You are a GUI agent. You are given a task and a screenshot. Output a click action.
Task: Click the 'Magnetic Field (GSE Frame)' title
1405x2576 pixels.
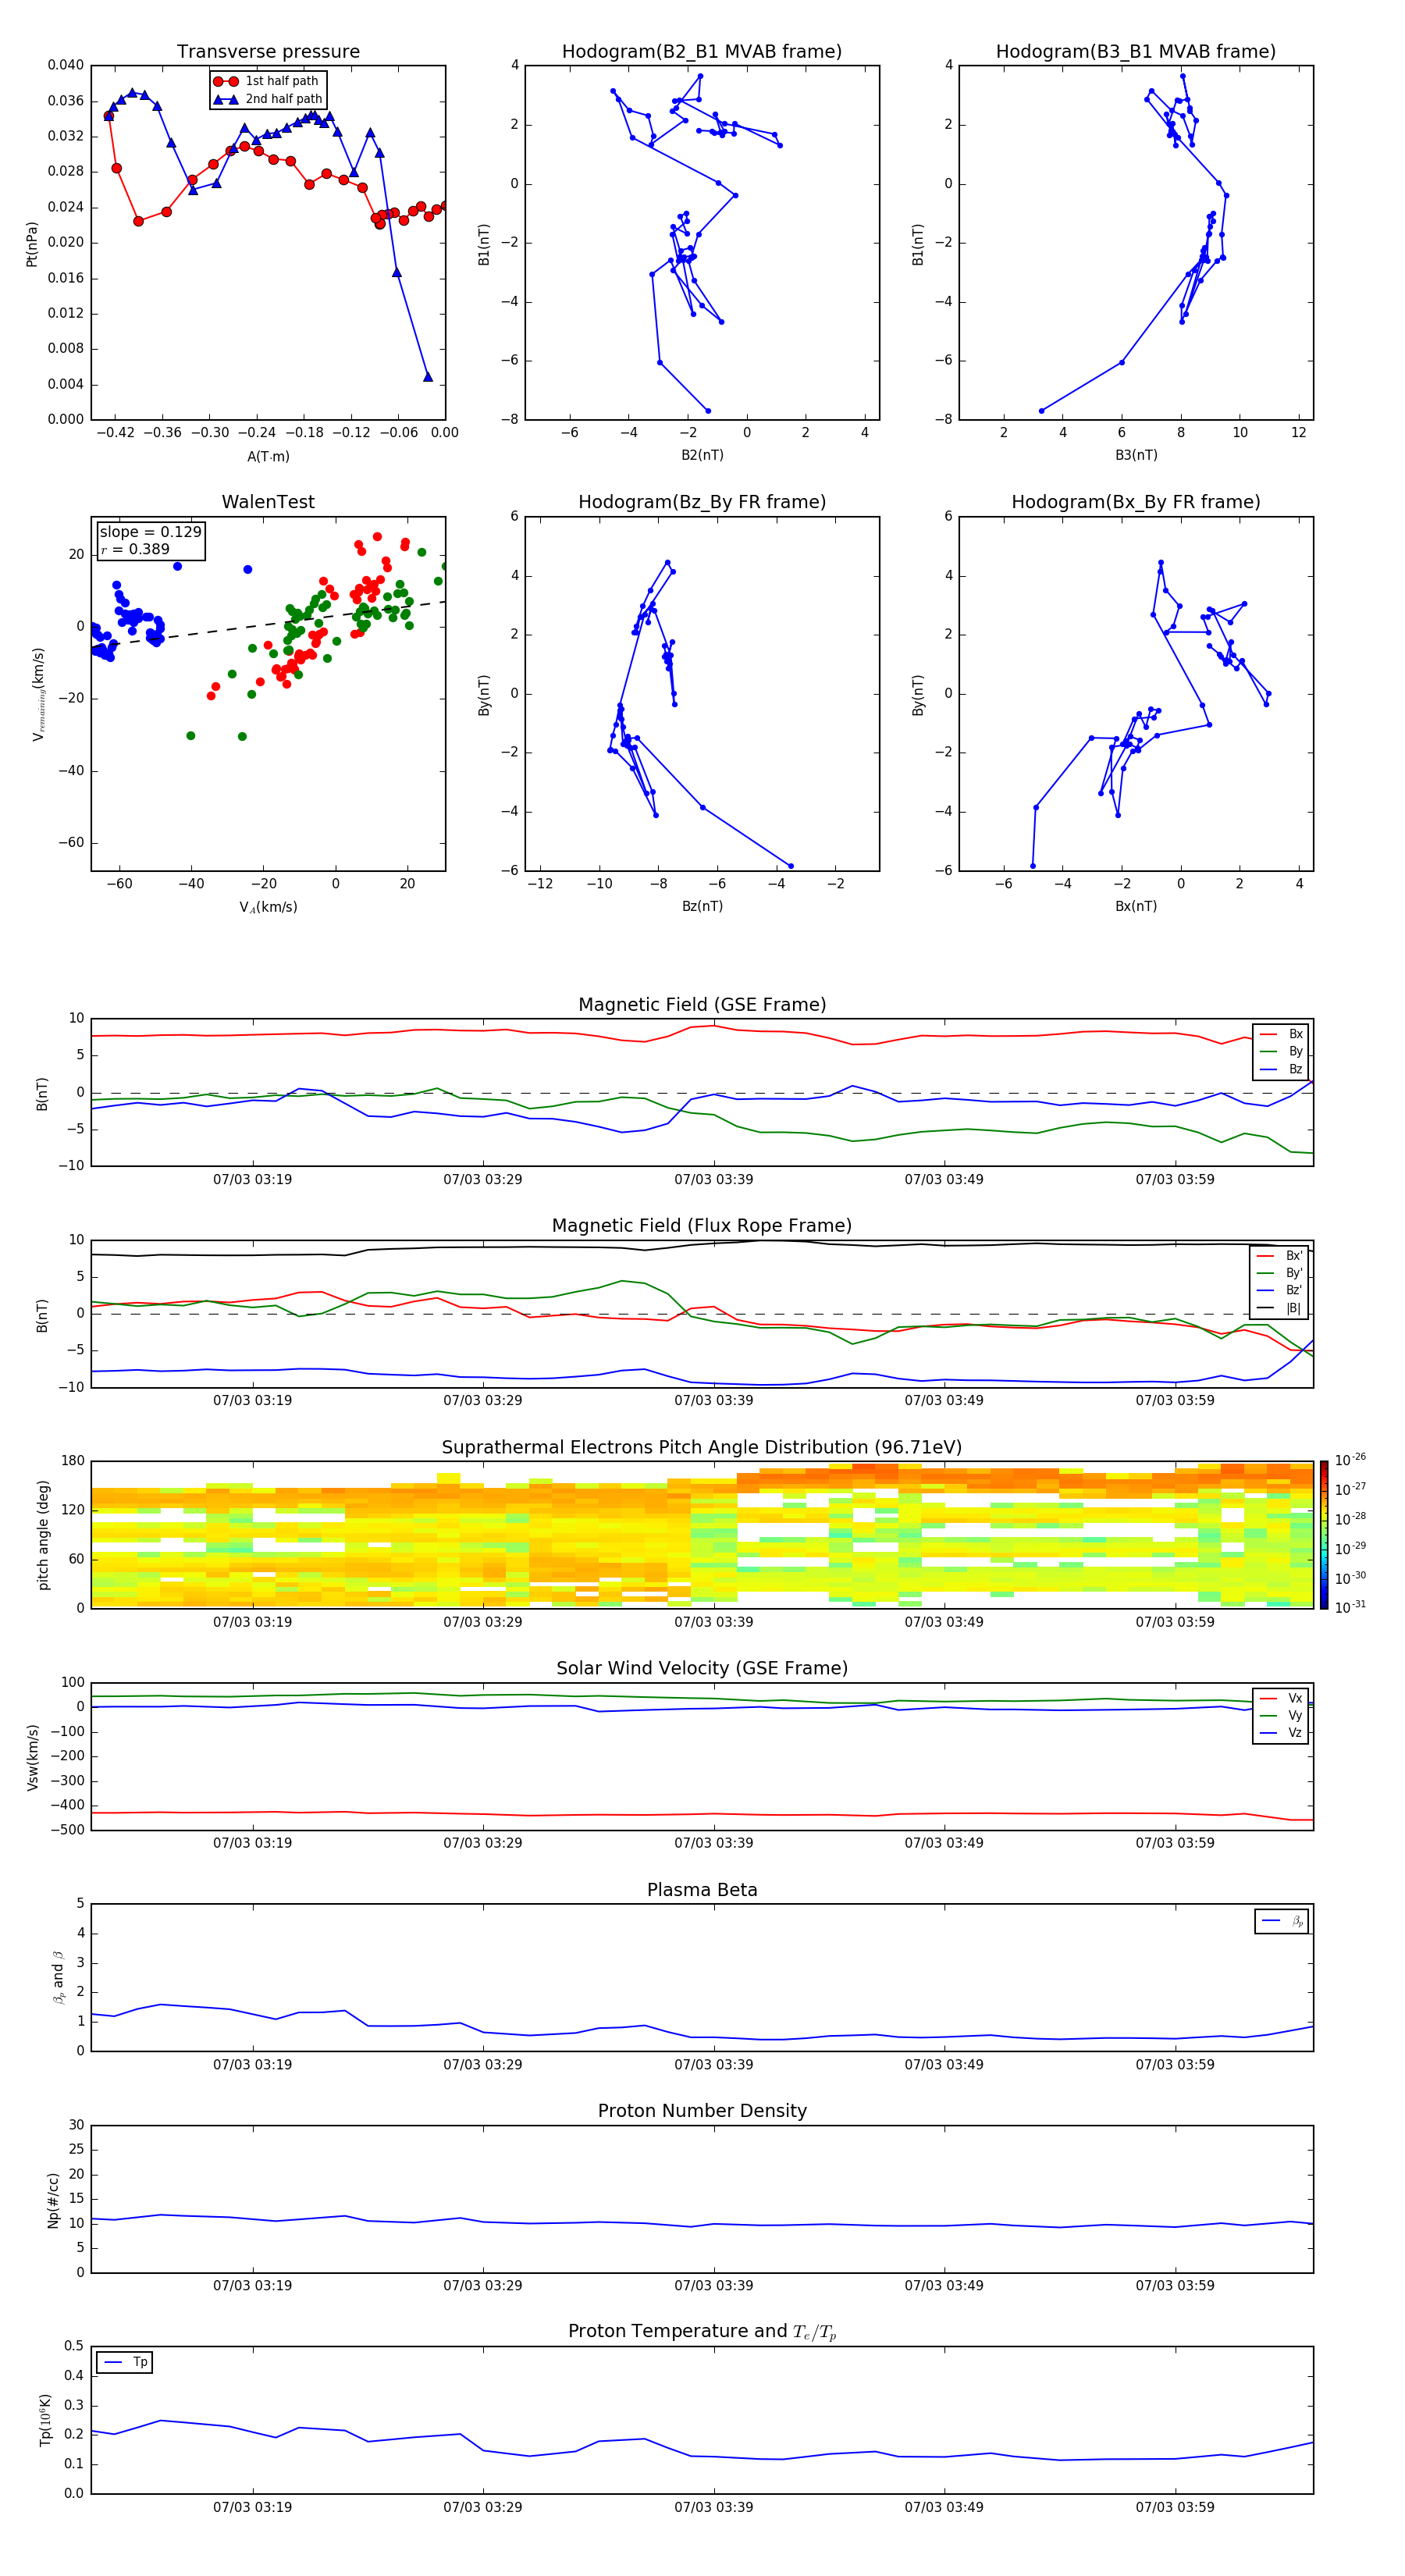coord(702,1005)
